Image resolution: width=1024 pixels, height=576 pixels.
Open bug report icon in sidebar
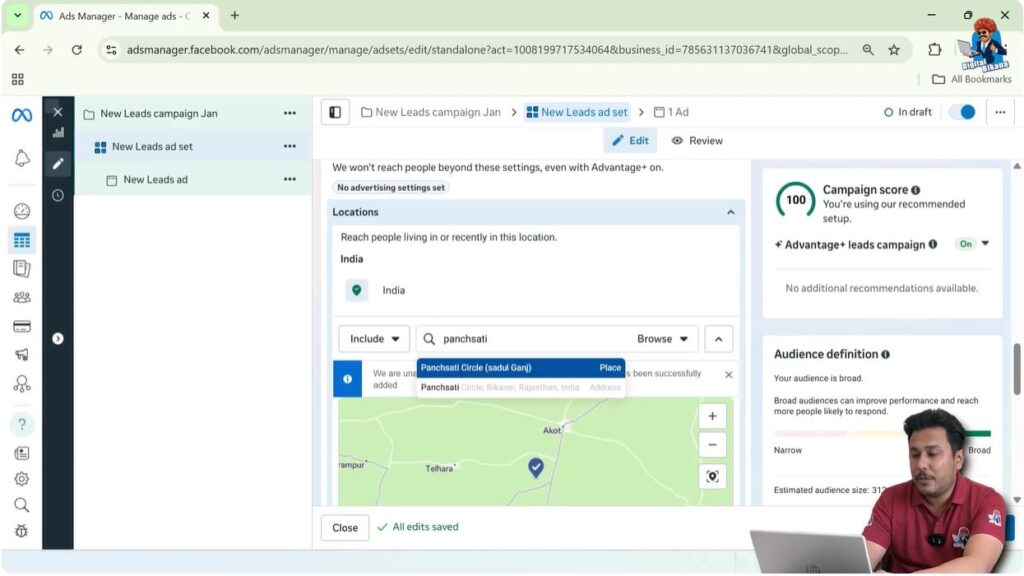(22, 531)
